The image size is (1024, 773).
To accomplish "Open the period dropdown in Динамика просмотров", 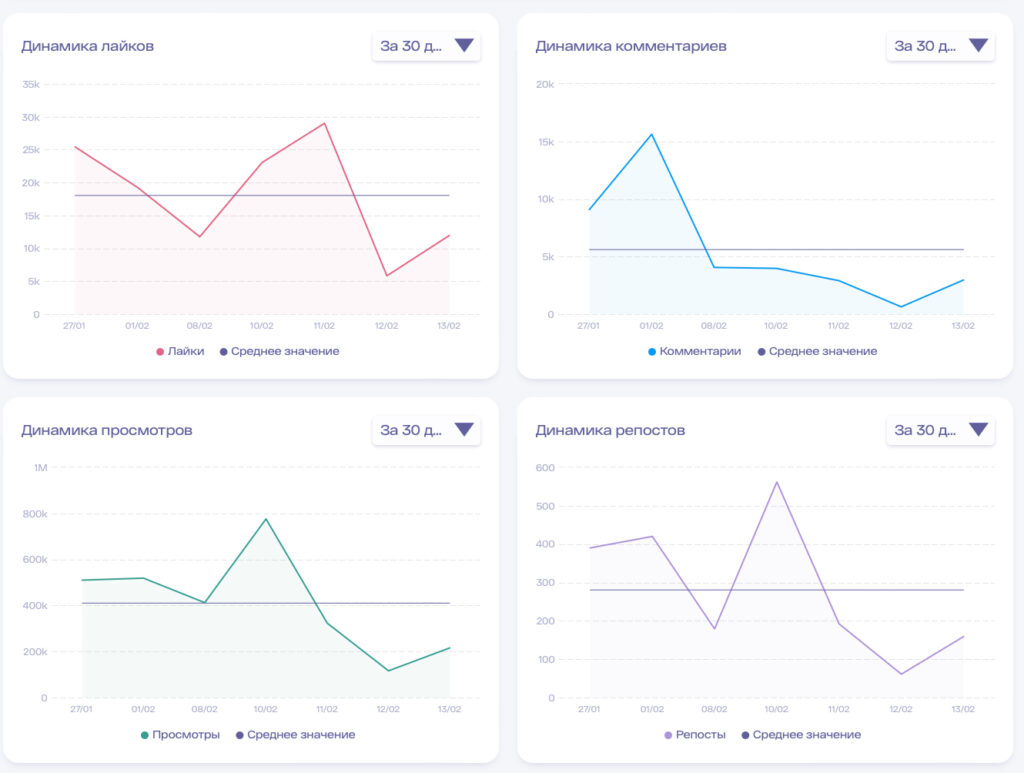I will tap(426, 430).
